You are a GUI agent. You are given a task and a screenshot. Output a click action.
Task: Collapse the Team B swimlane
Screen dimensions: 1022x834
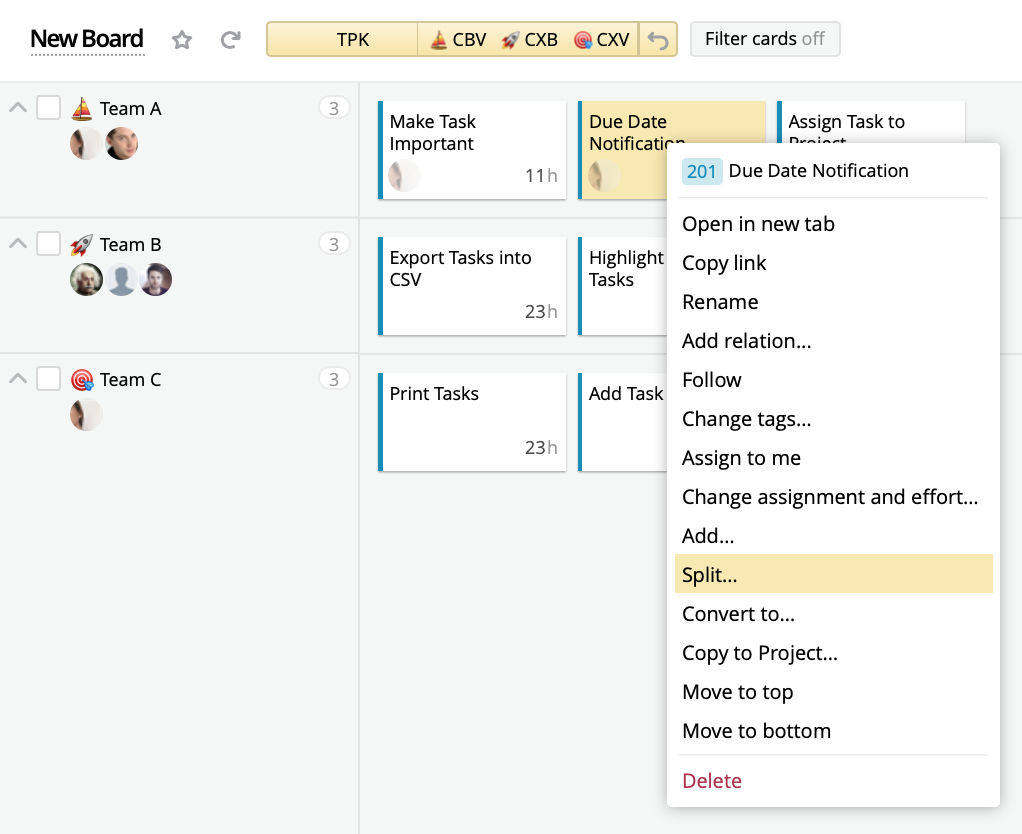pyautogui.click(x=16, y=243)
